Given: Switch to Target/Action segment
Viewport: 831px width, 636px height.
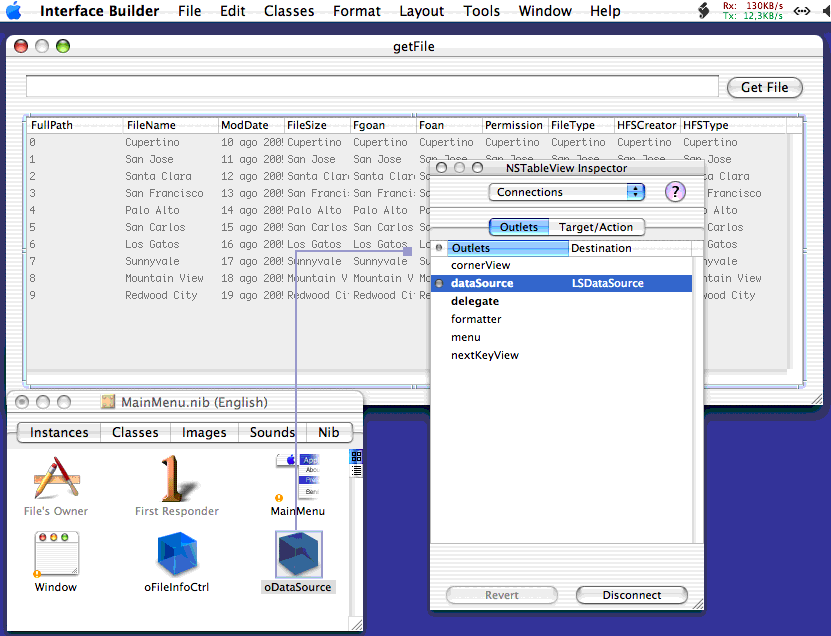Looking at the screenshot, I should [595, 227].
